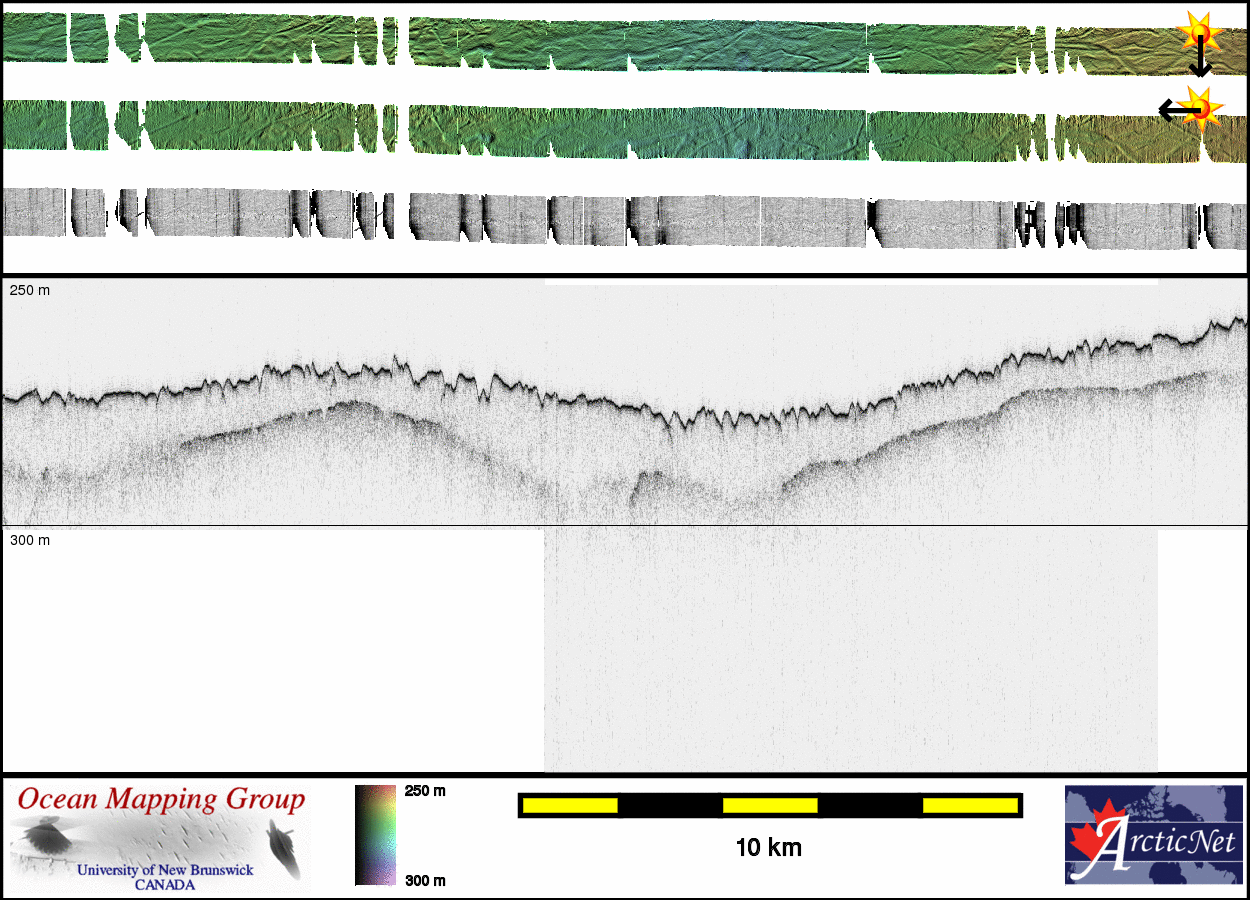Image resolution: width=1250 pixels, height=900 pixels.
Task: Pick the depth color scale swatch
Action: pos(375,835)
